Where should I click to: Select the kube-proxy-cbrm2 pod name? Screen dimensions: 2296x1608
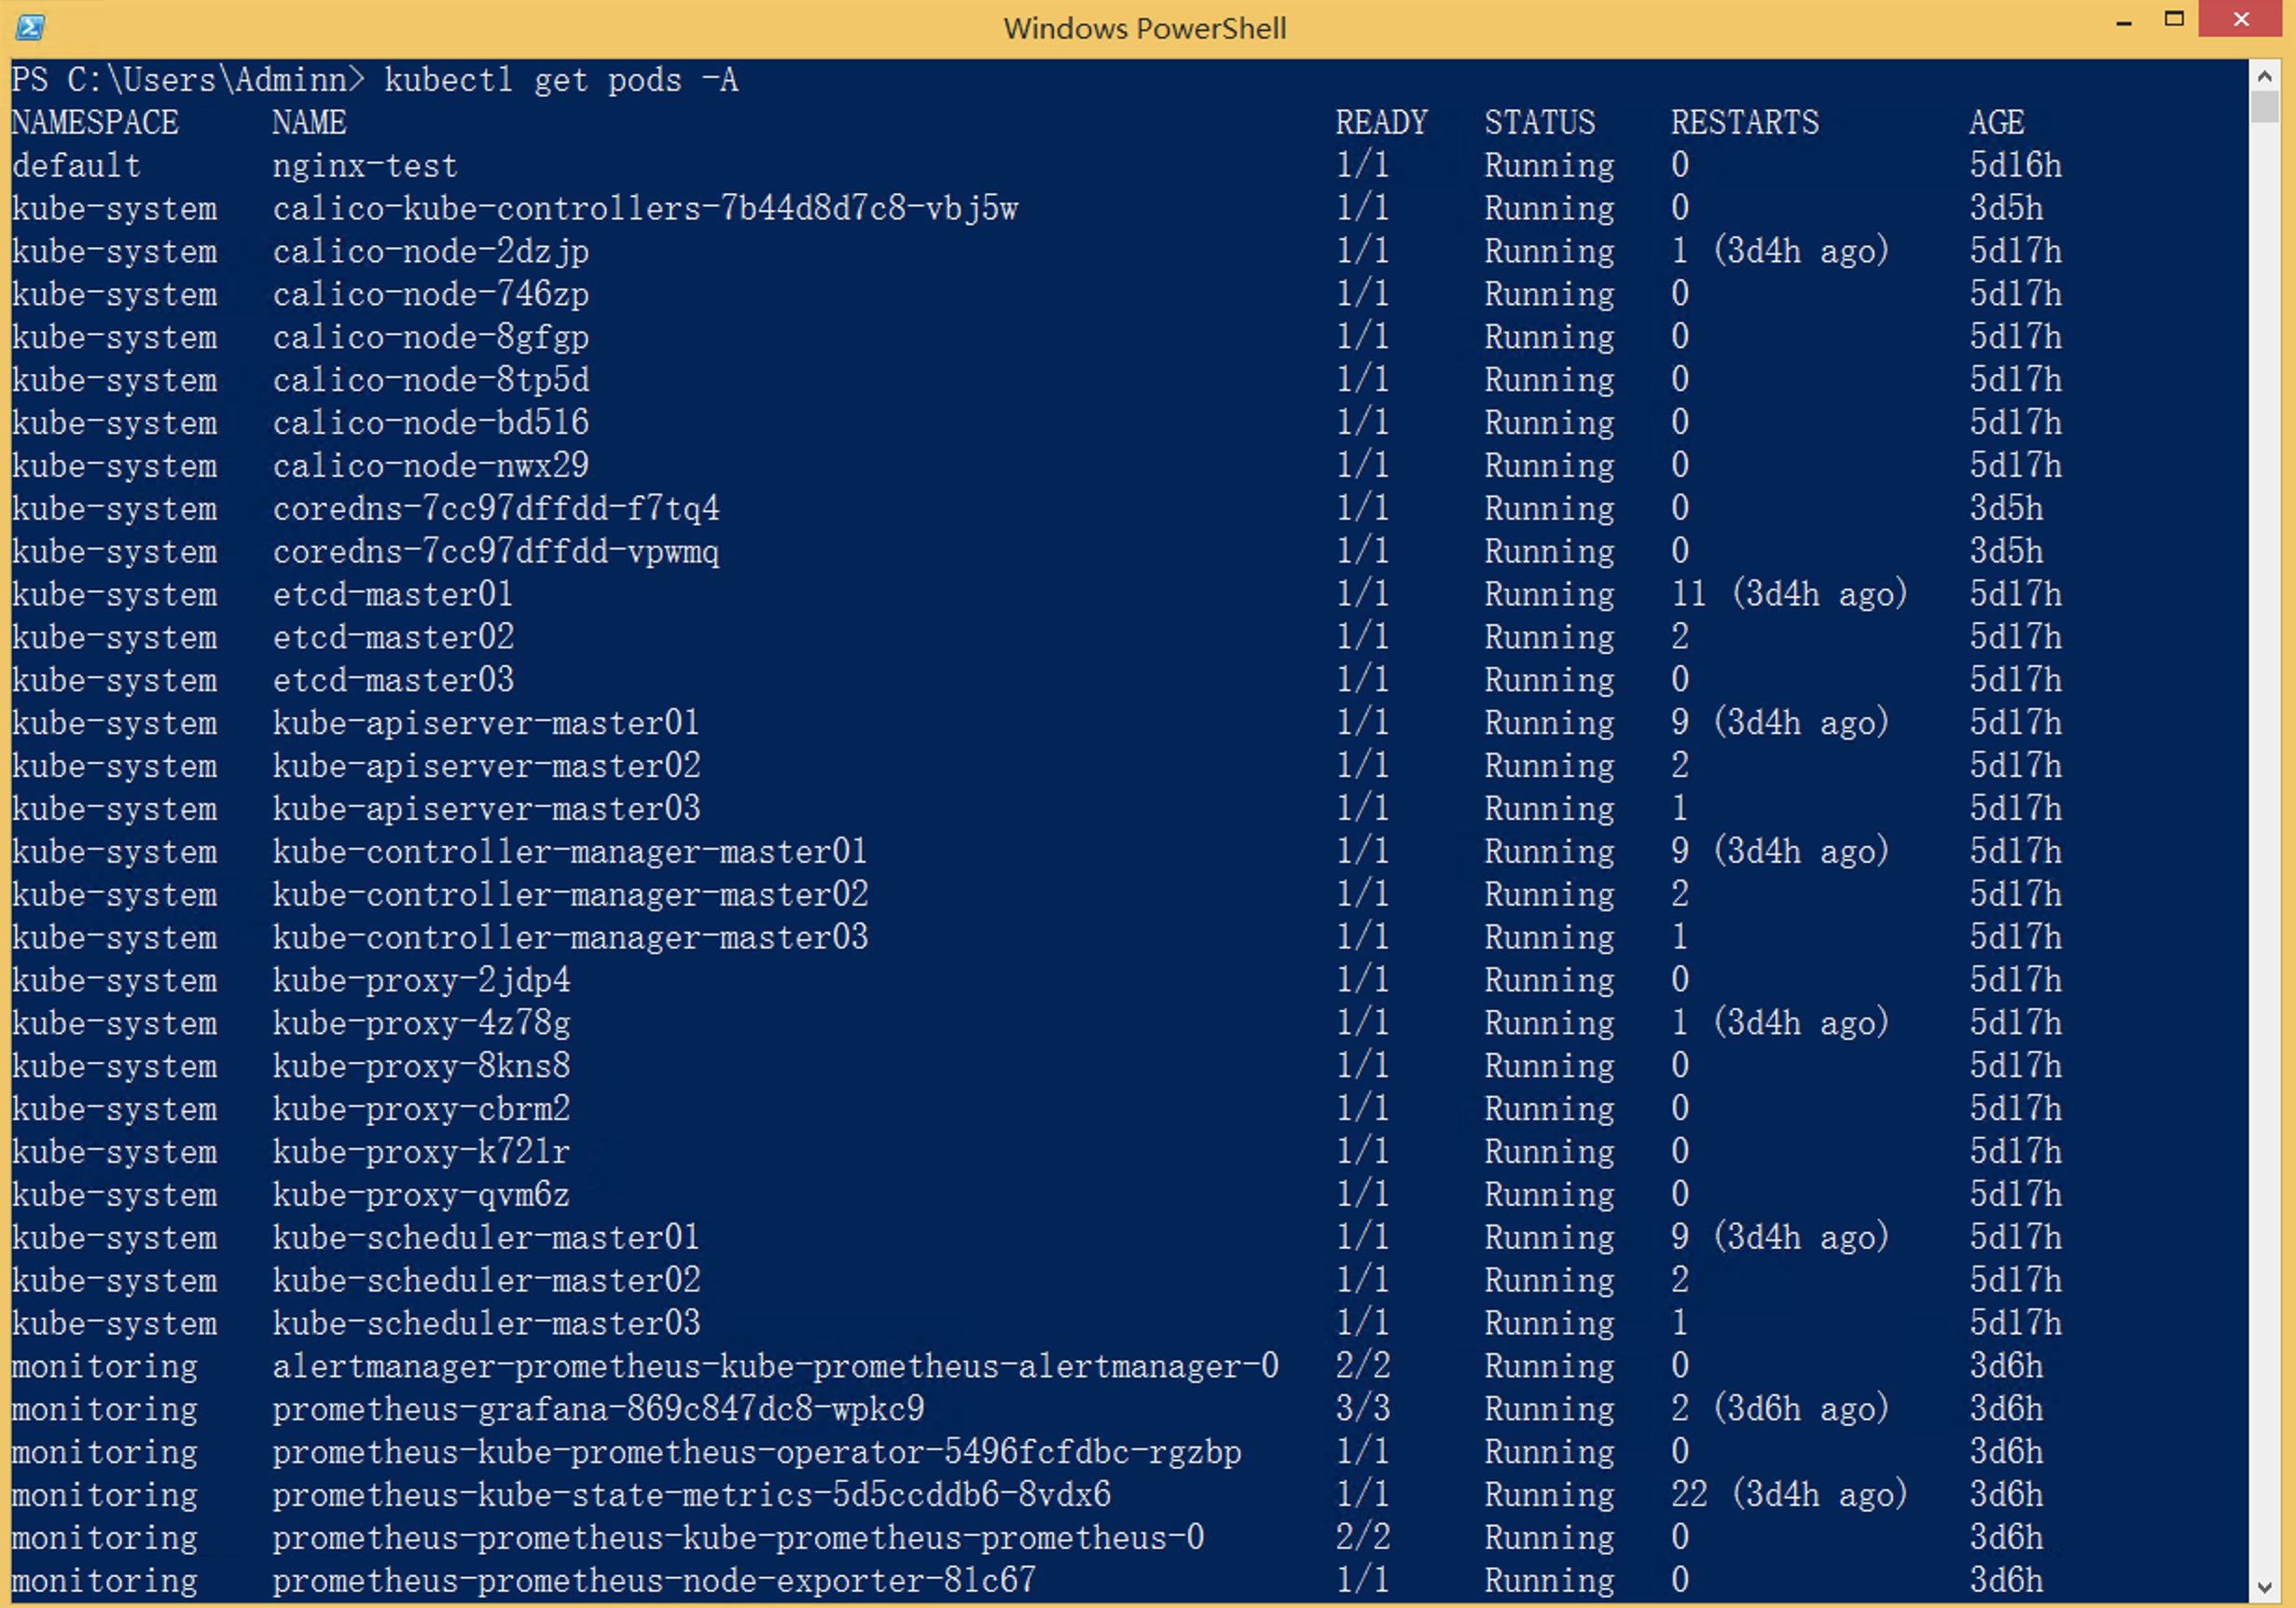[421, 1109]
